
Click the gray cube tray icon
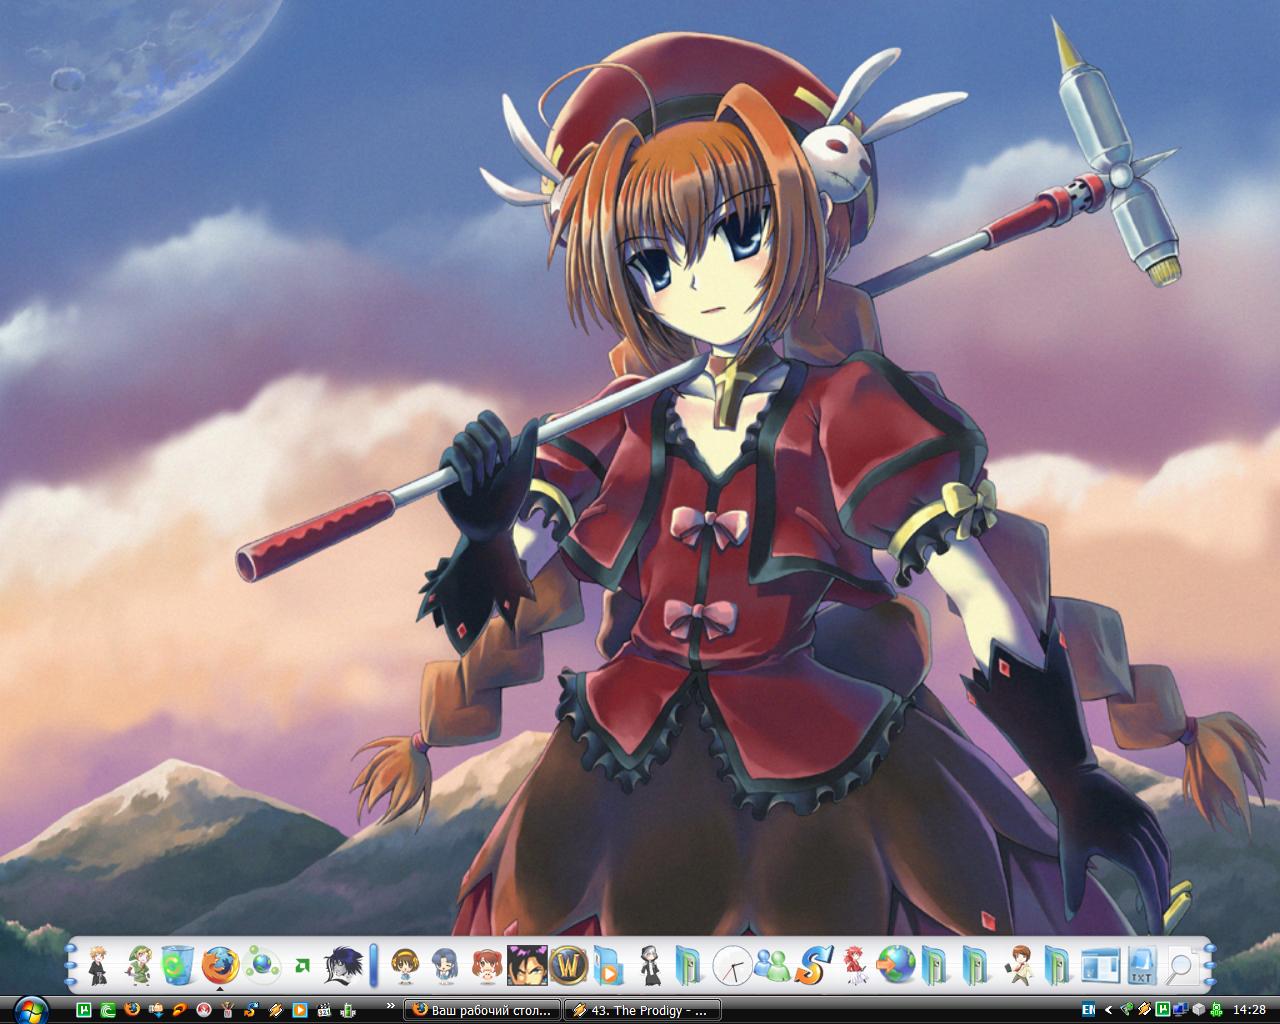coord(1199,1010)
